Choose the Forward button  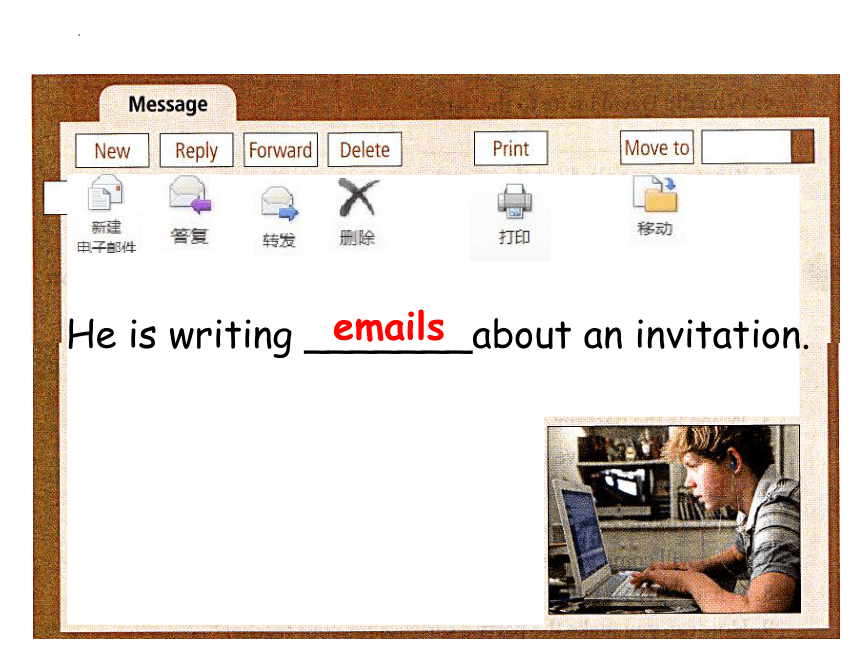pyautogui.click(x=280, y=150)
